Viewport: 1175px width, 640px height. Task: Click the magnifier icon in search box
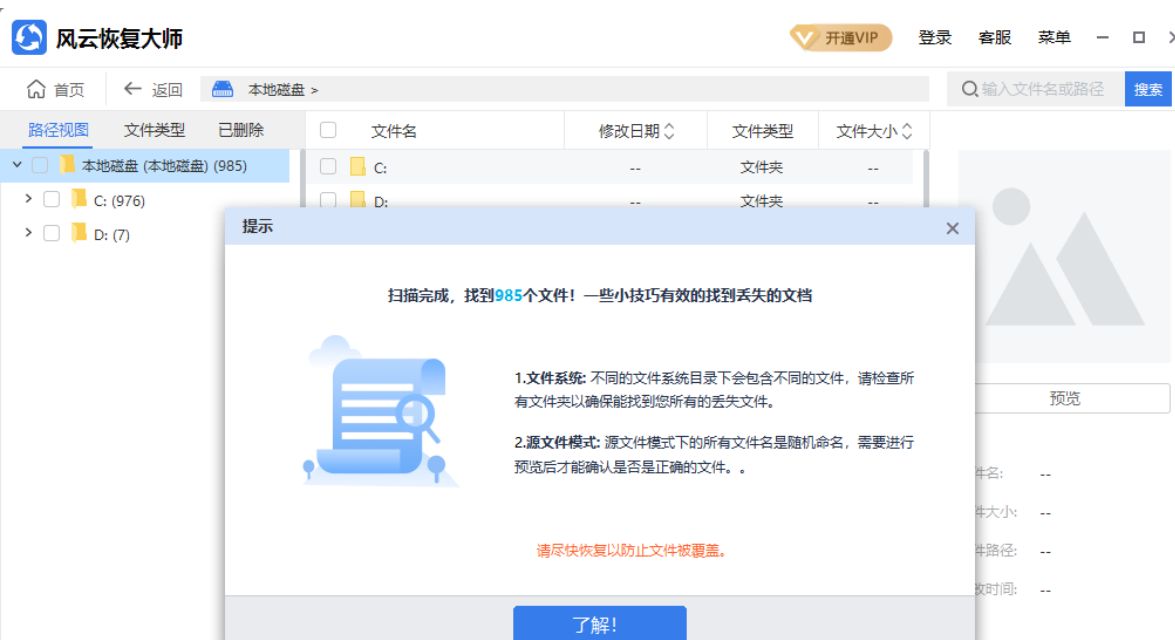[969, 89]
